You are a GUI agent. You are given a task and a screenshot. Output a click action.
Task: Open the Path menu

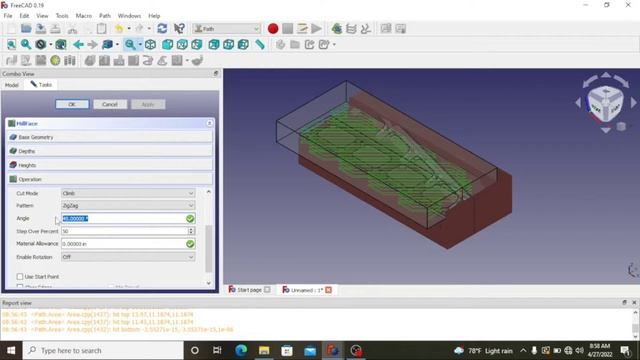coord(105,16)
